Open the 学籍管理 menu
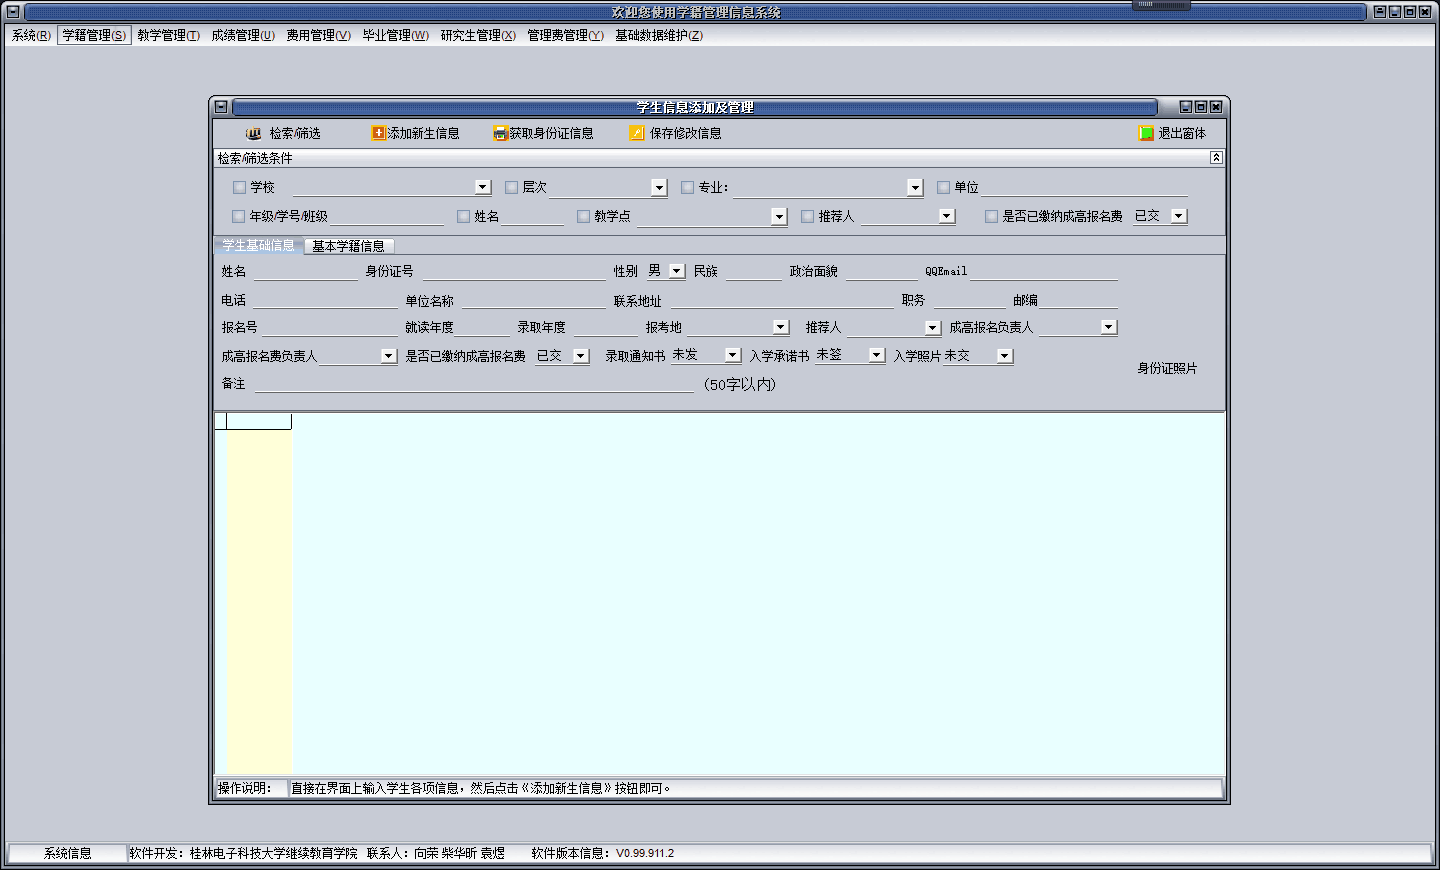This screenshot has width=1440, height=870. click(94, 35)
